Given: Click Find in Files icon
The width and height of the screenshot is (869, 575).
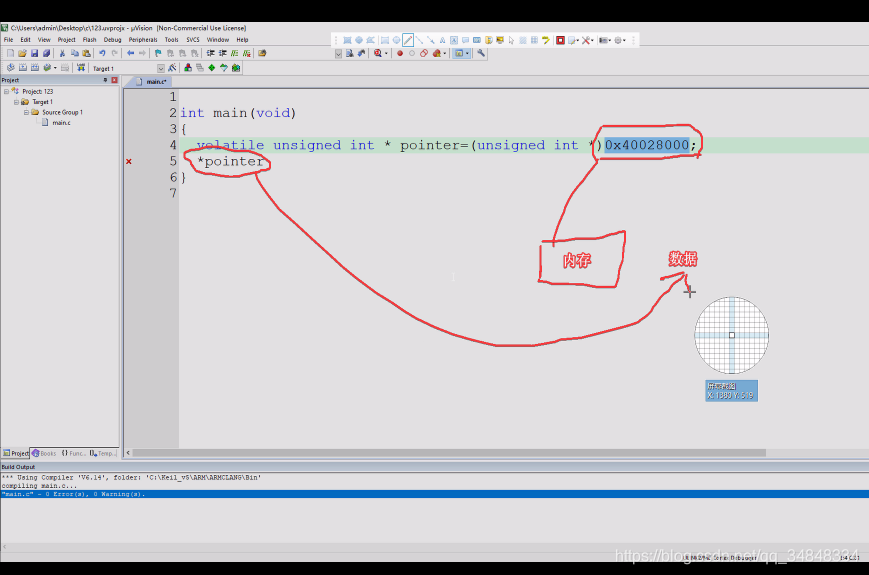Looking at the screenshot, I should [x=263, y=53].
